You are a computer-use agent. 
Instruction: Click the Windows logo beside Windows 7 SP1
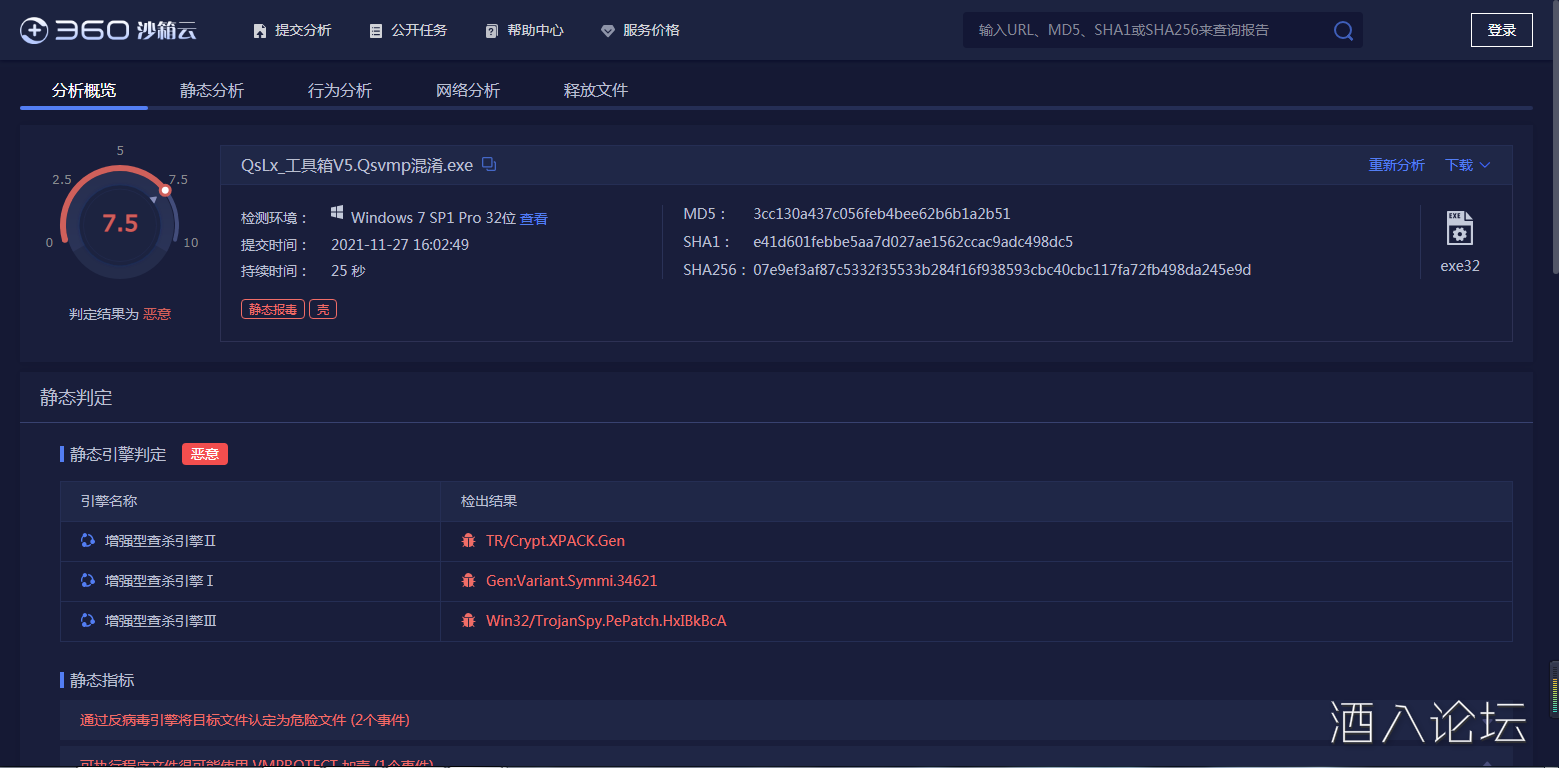[x=338, y=214]
